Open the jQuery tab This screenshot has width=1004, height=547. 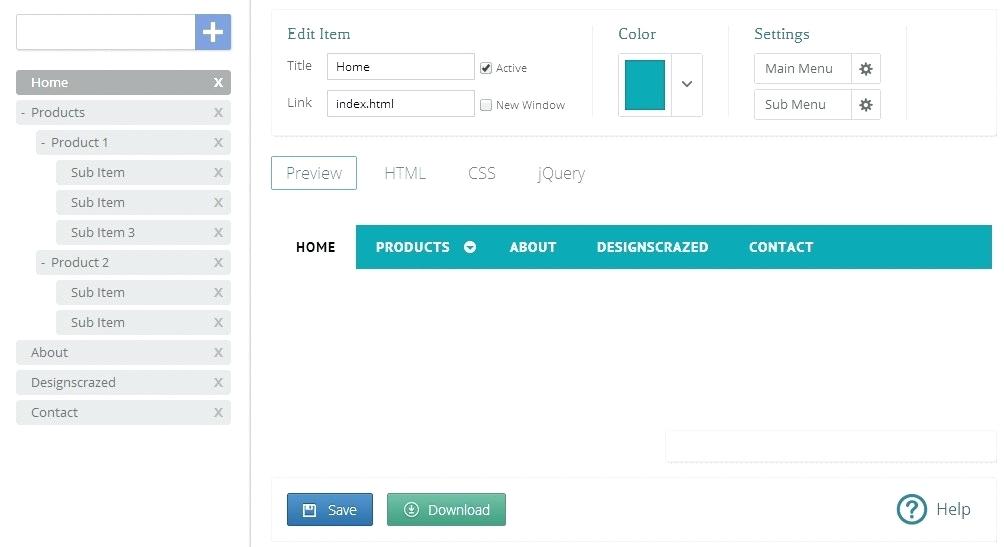561,173
